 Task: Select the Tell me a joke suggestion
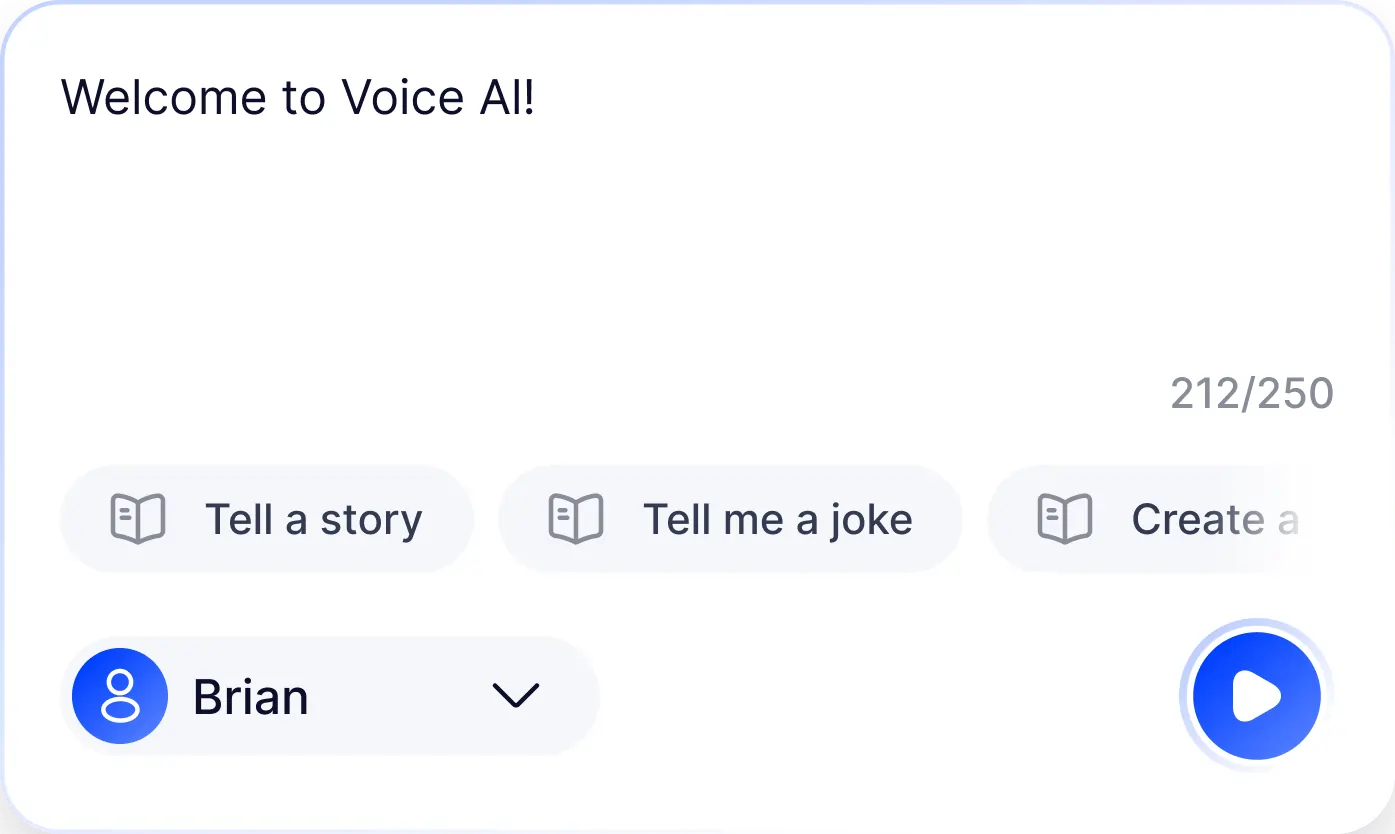[730, 519]
